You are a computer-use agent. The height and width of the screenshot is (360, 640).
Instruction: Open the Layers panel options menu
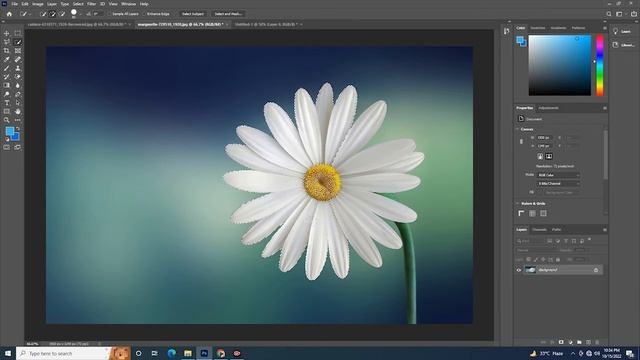604,230
